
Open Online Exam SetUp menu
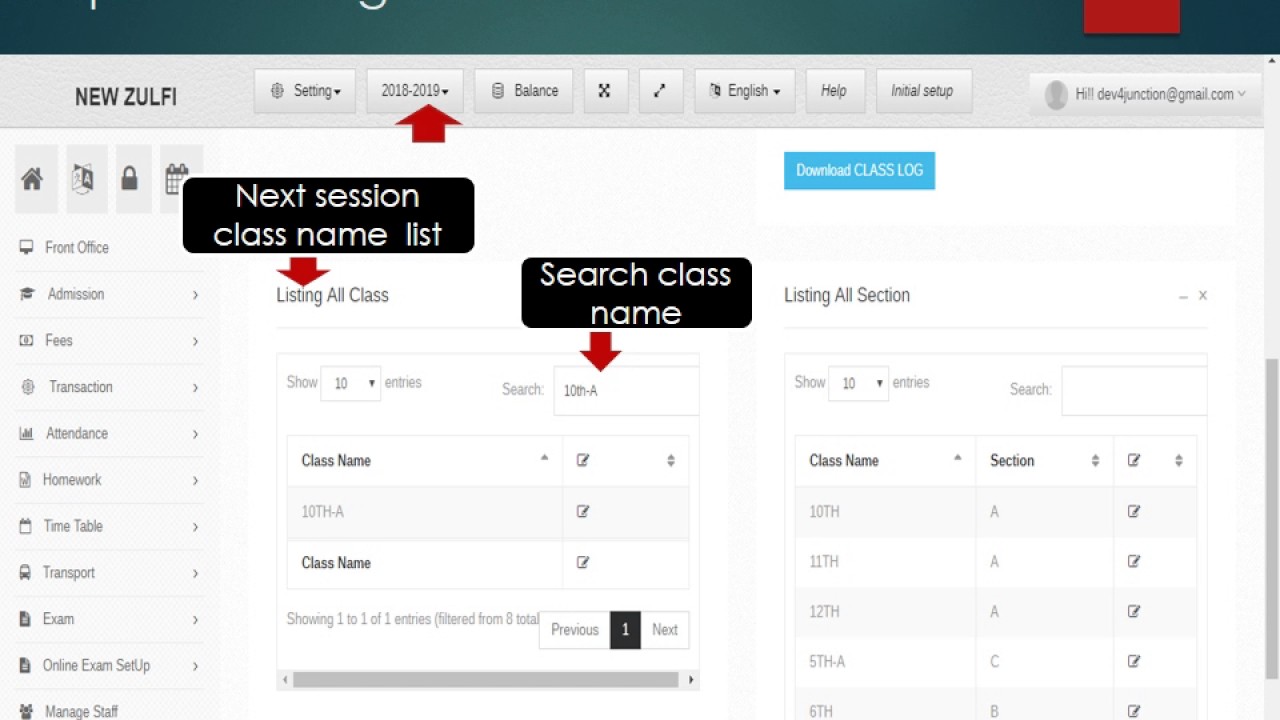coord(109,666)
